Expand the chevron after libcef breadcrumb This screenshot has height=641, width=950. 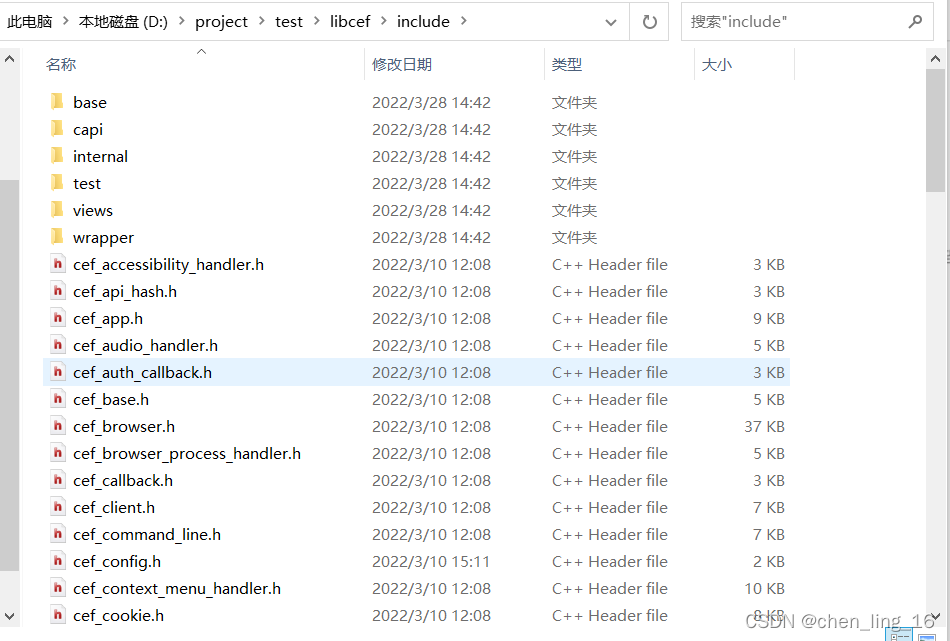[384, 22]
